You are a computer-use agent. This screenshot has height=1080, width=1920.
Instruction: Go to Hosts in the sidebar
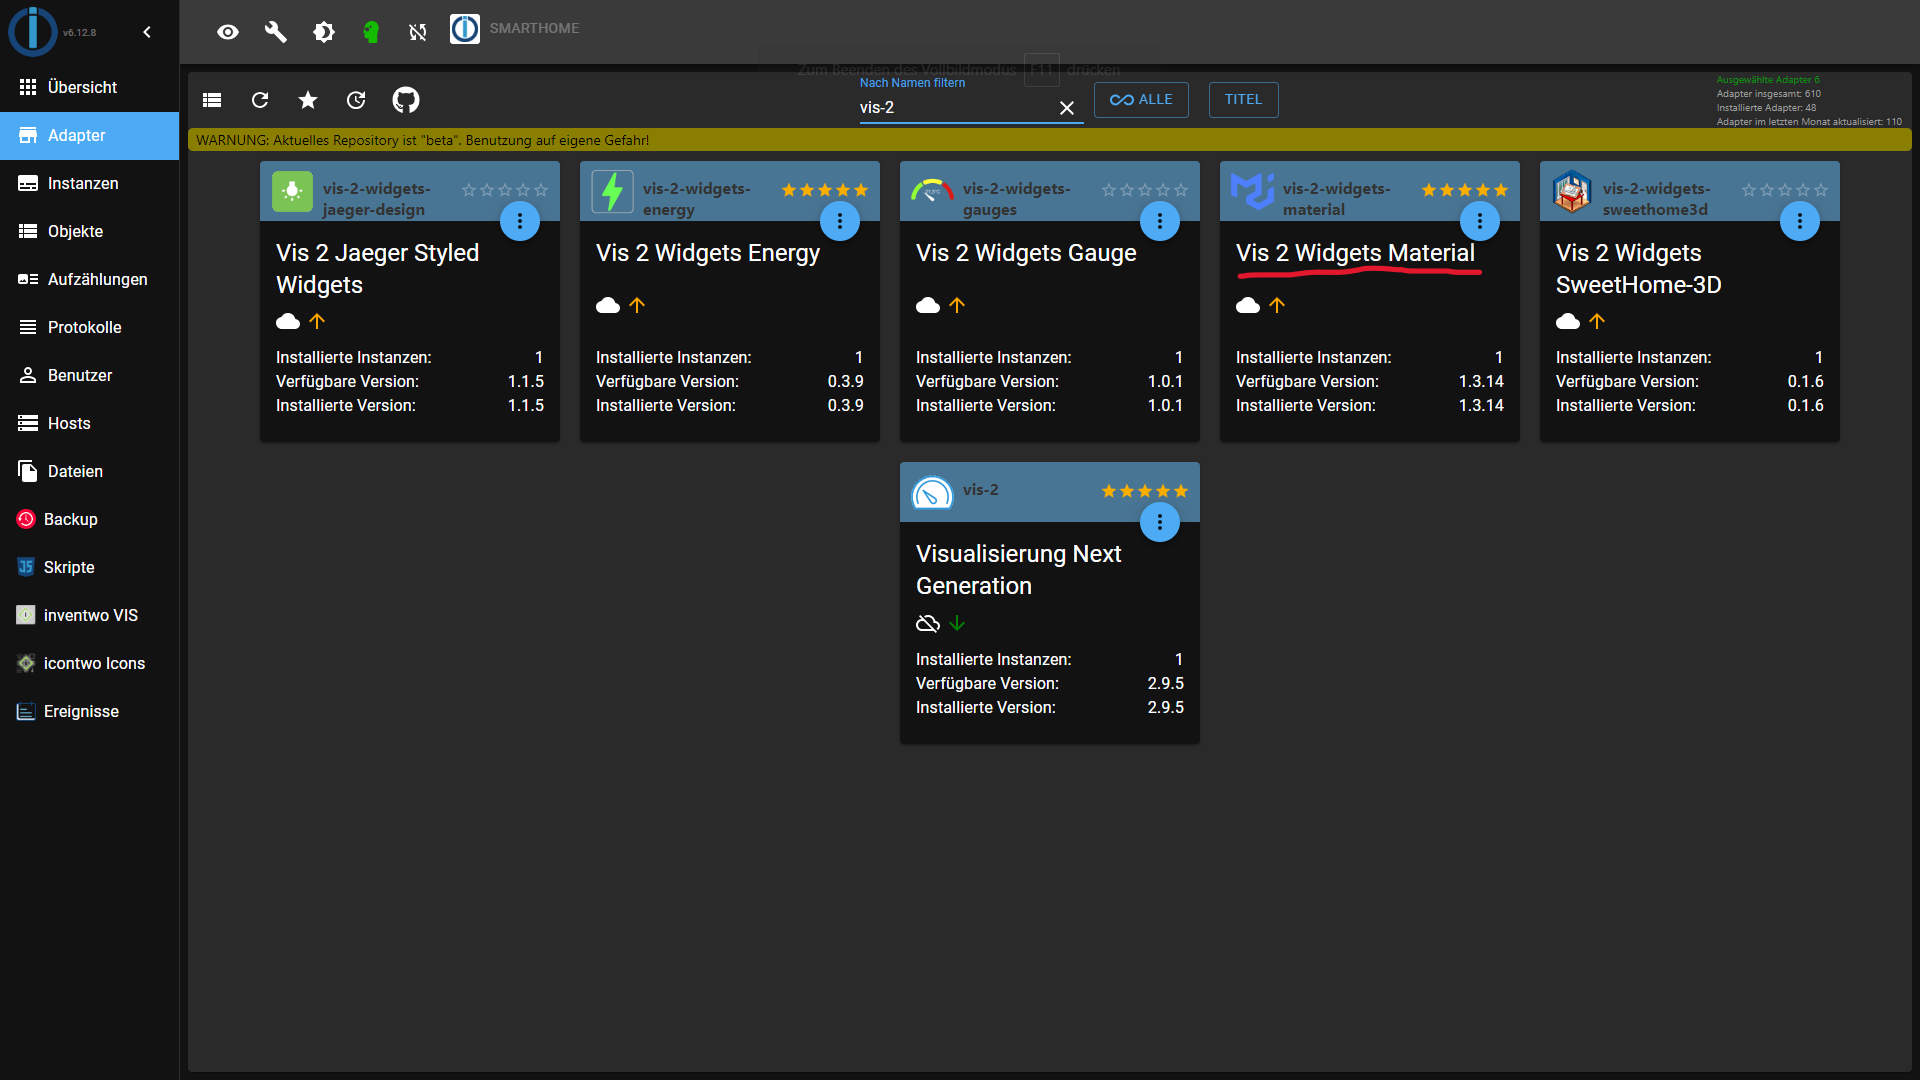click(90, 424)
